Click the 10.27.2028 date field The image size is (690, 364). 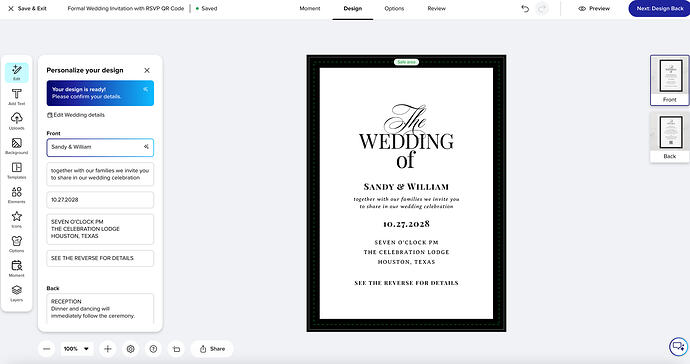[x=100, y=200]
